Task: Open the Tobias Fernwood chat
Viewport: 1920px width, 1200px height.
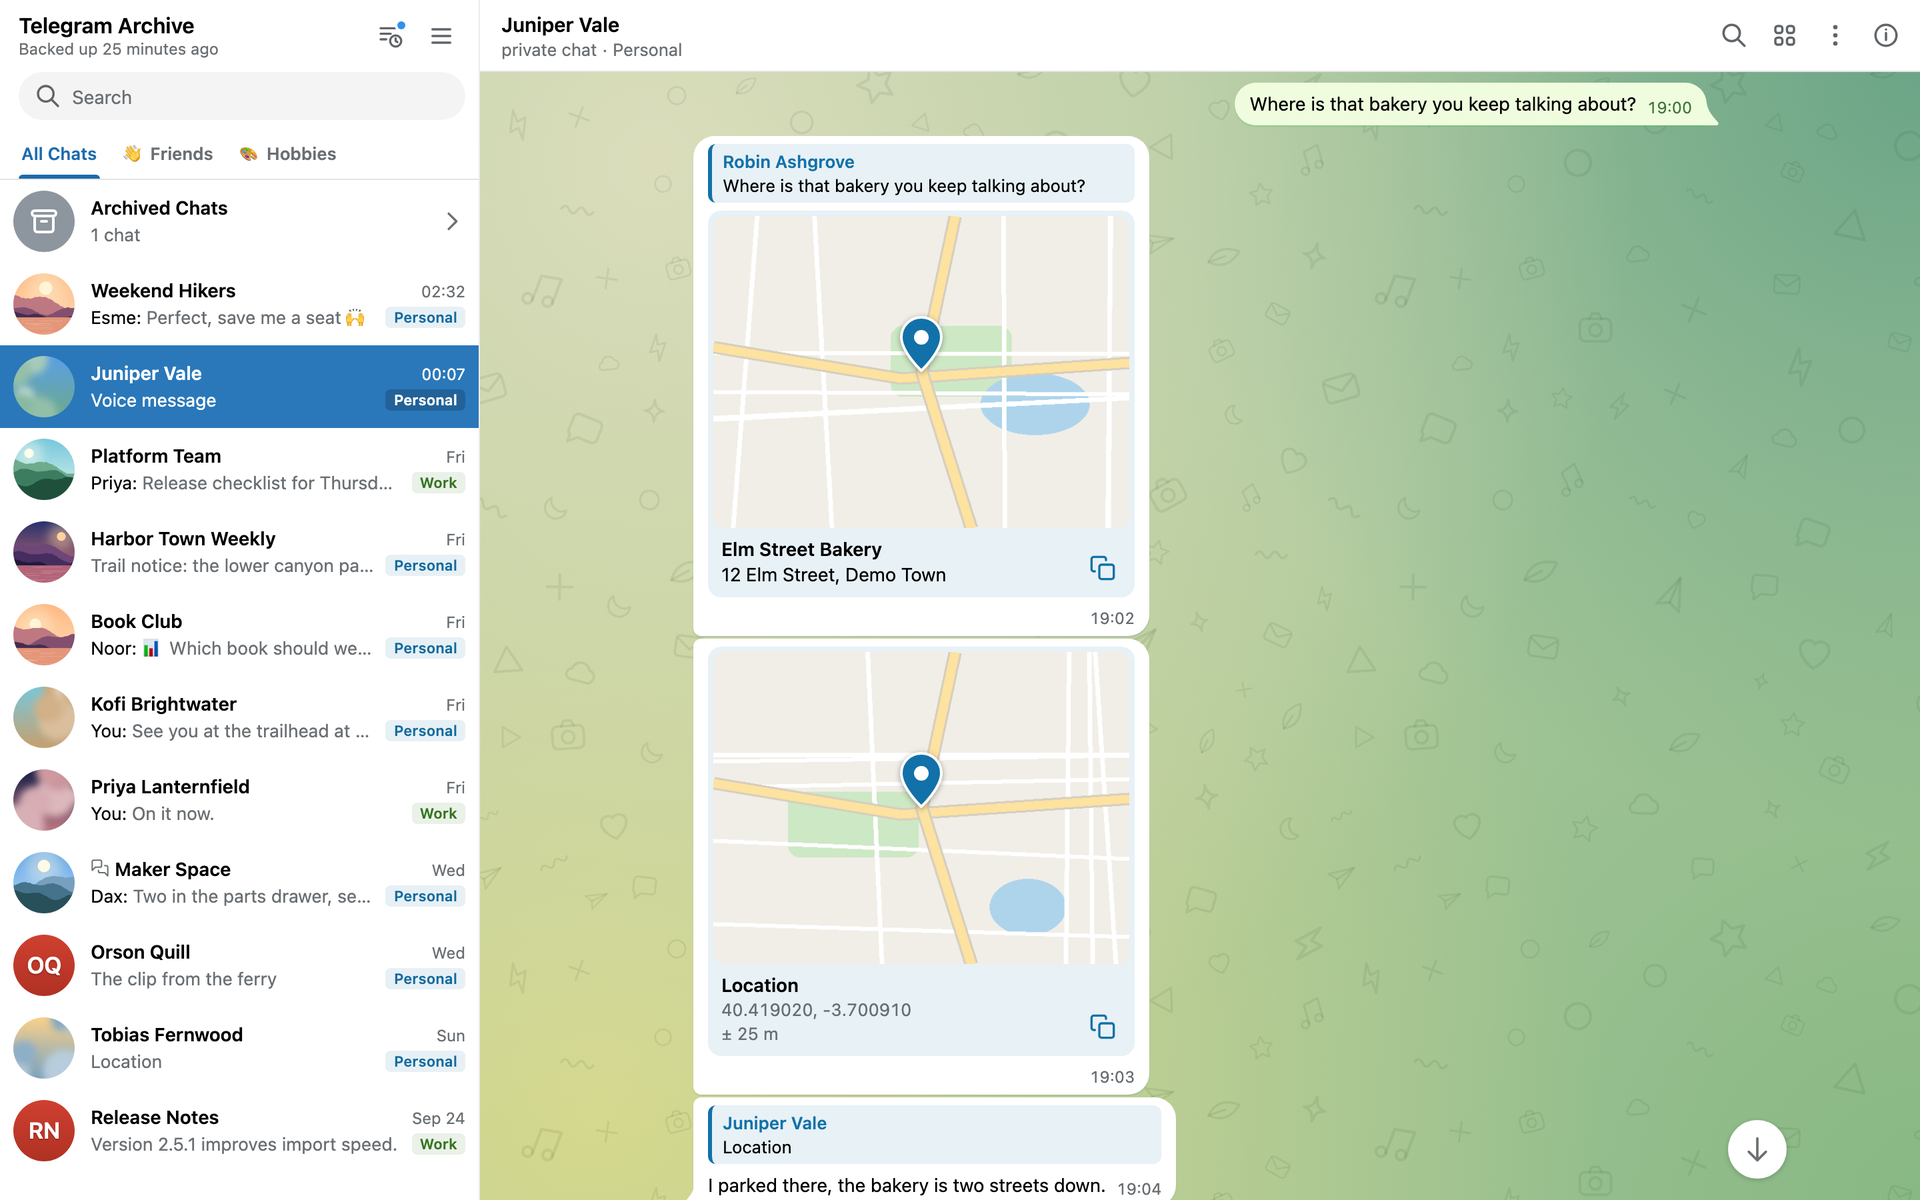Action: [x=240, y=1048]
